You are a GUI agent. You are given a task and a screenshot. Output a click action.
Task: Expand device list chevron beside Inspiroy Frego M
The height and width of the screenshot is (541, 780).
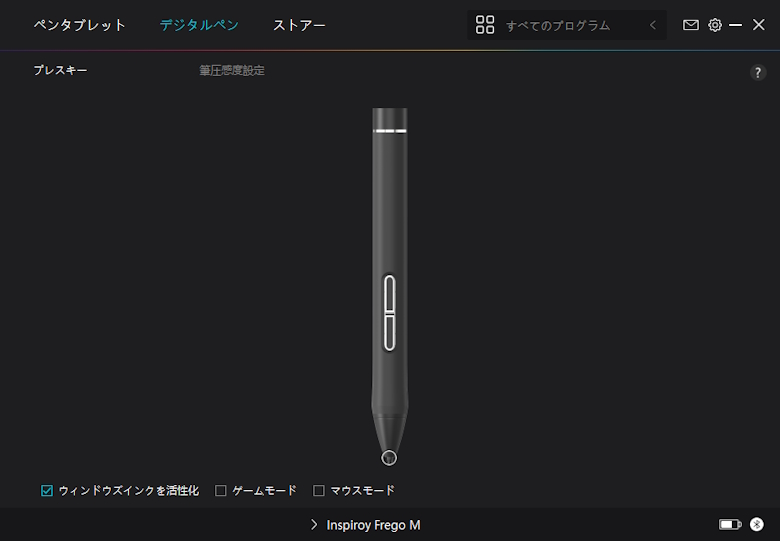pyautogui.click(x=314, y=525)
